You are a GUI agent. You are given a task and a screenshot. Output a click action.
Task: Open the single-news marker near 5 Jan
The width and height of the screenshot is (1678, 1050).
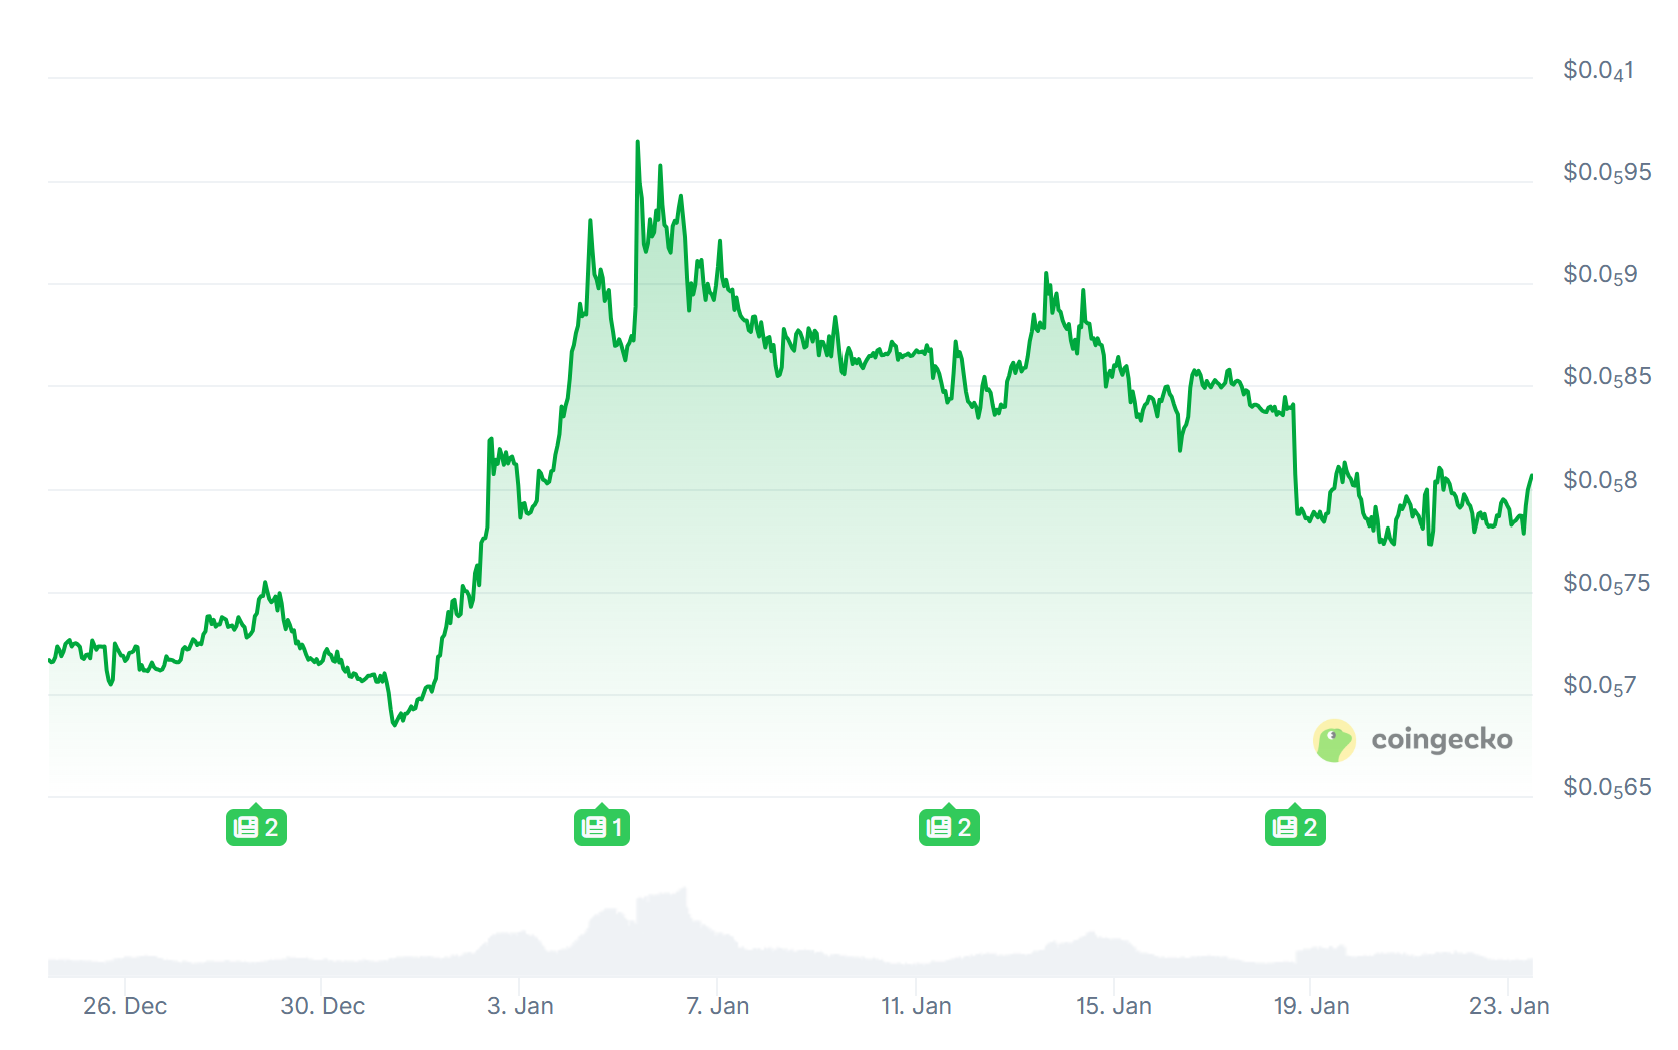click(602, 827)
